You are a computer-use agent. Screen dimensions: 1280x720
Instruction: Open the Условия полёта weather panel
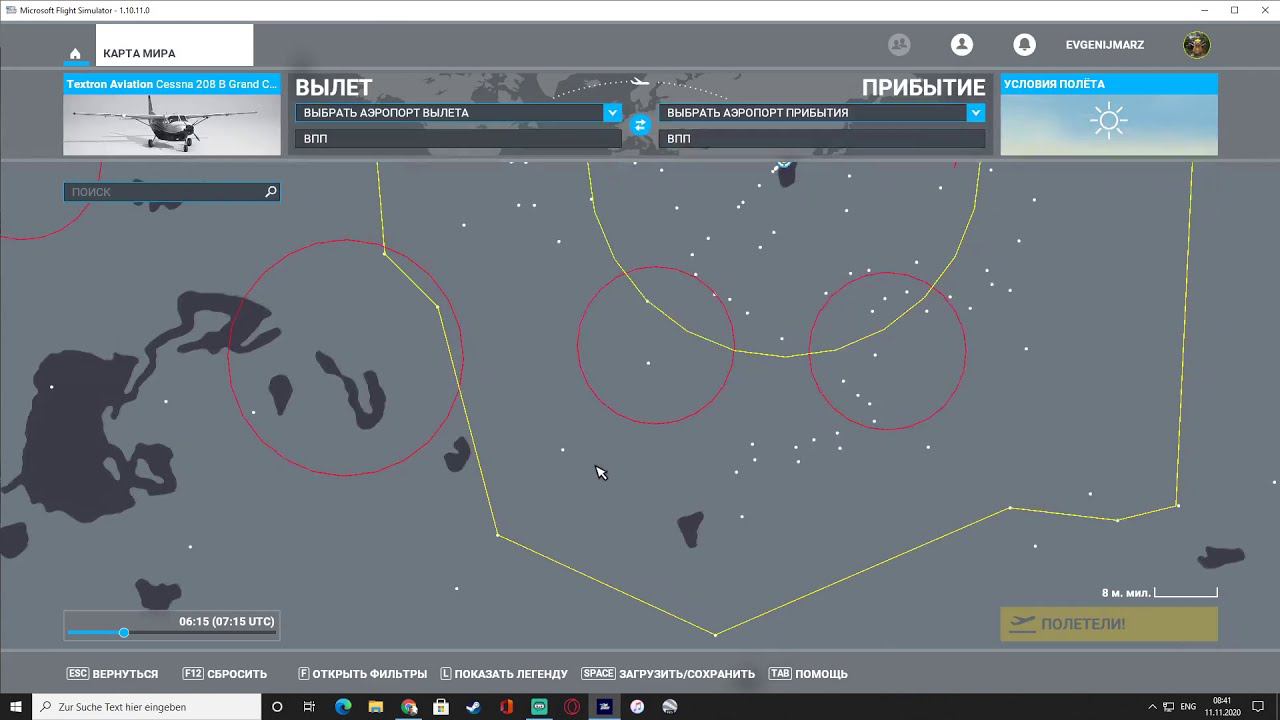[1109, 115]
